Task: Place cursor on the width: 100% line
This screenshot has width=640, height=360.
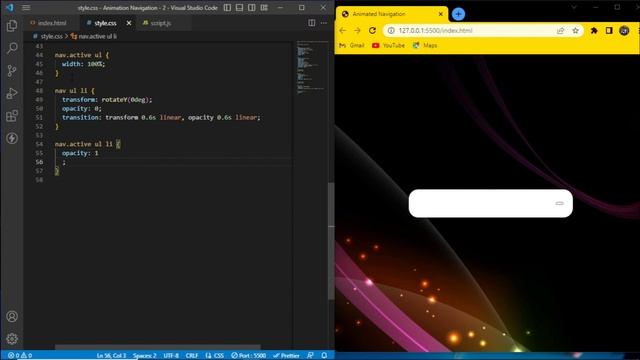Action: [x=83, y=64]
